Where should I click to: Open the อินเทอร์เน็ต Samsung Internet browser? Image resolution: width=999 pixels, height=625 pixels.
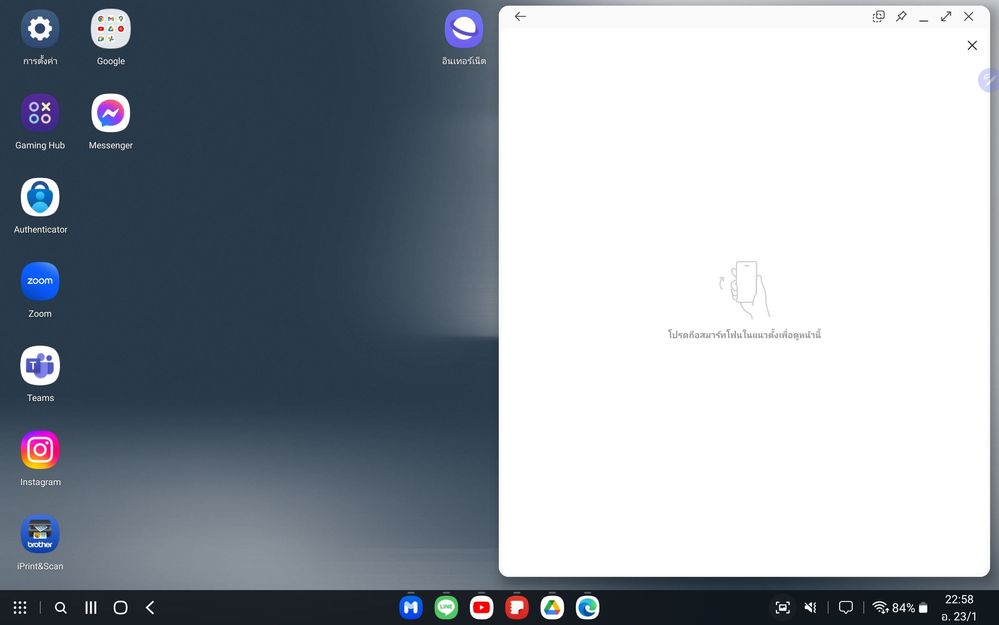464,29
